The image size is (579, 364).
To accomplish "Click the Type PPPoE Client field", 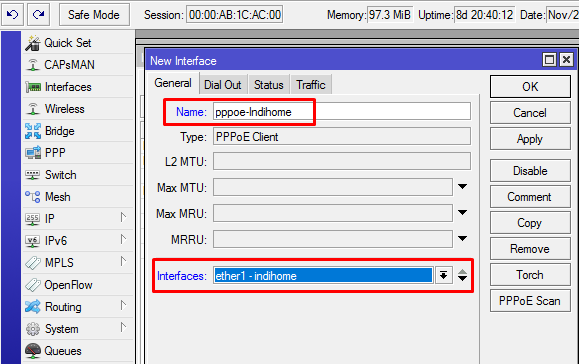I will click(x=342, y=137).
